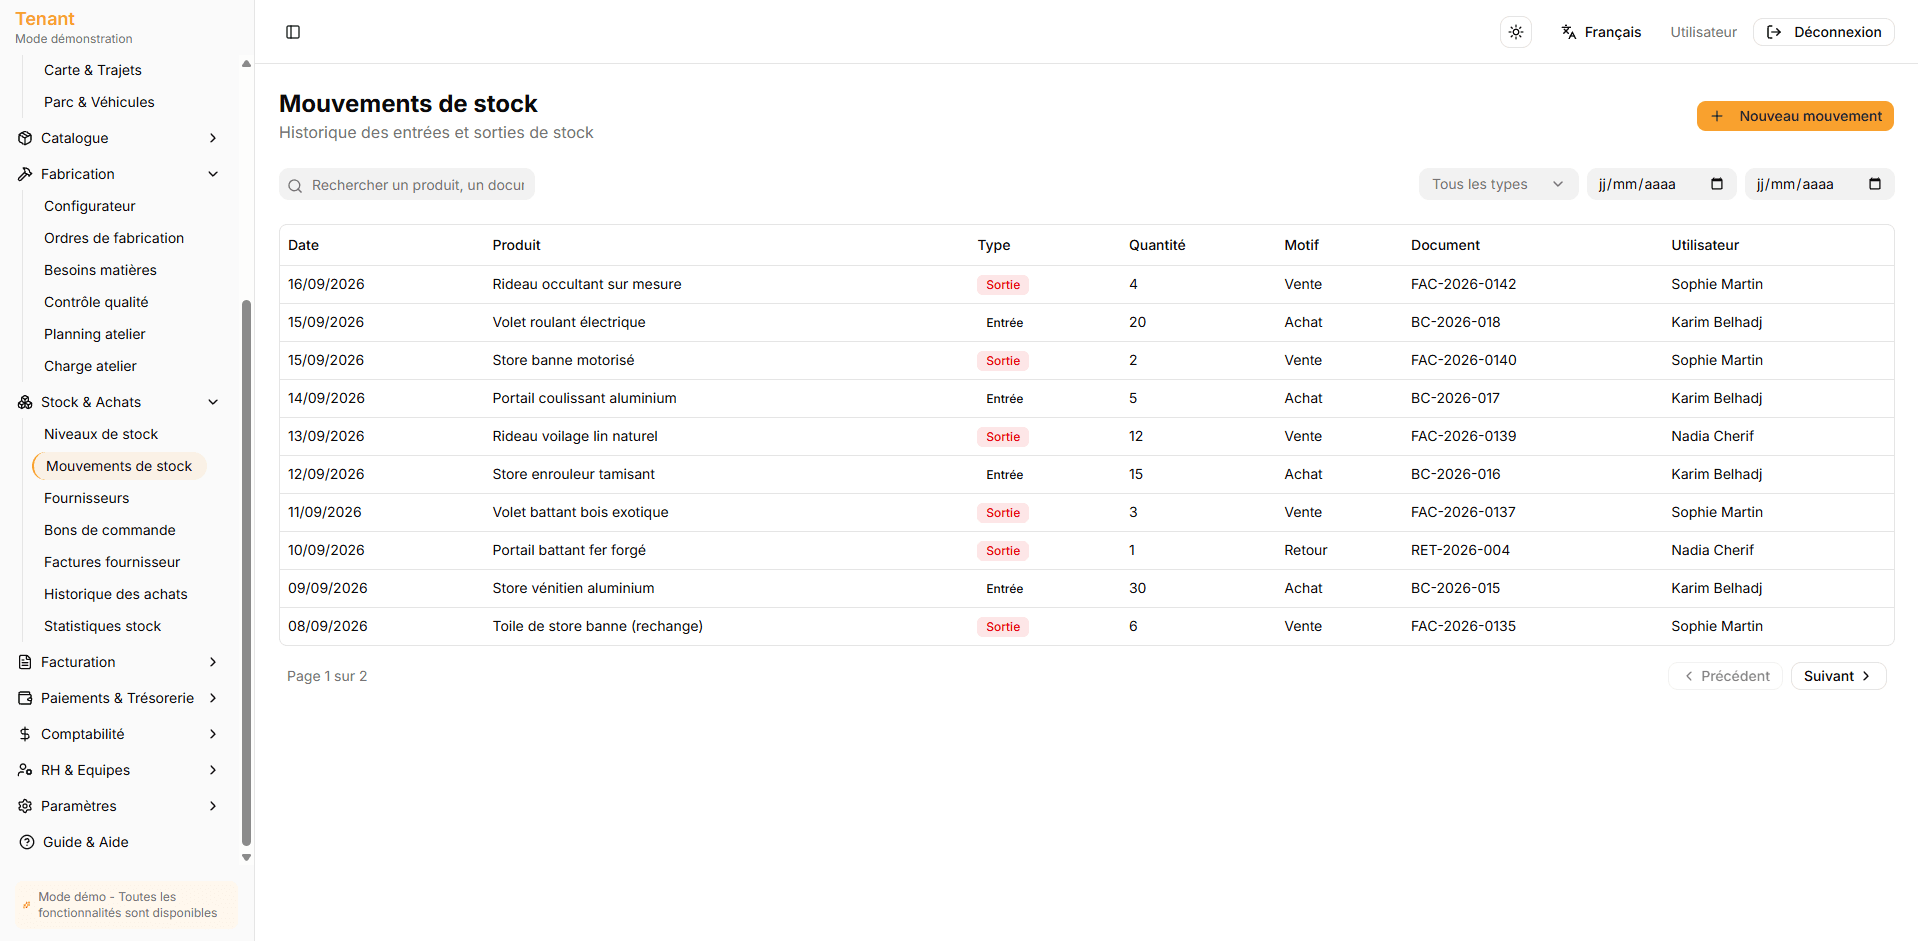Open the Tous les types dropdown
The height and width of the screenshot is (941, 1918).
click(1498, 184)
